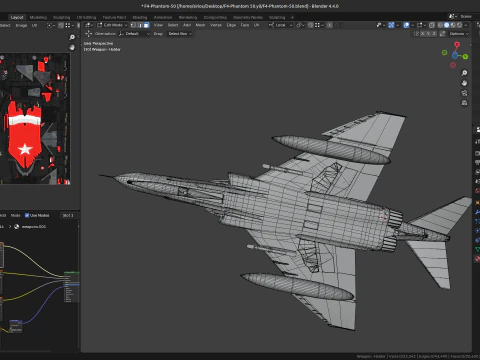Open the Local transform orientation dropdown
480x360 pixels.
click(x=281, y=25)
